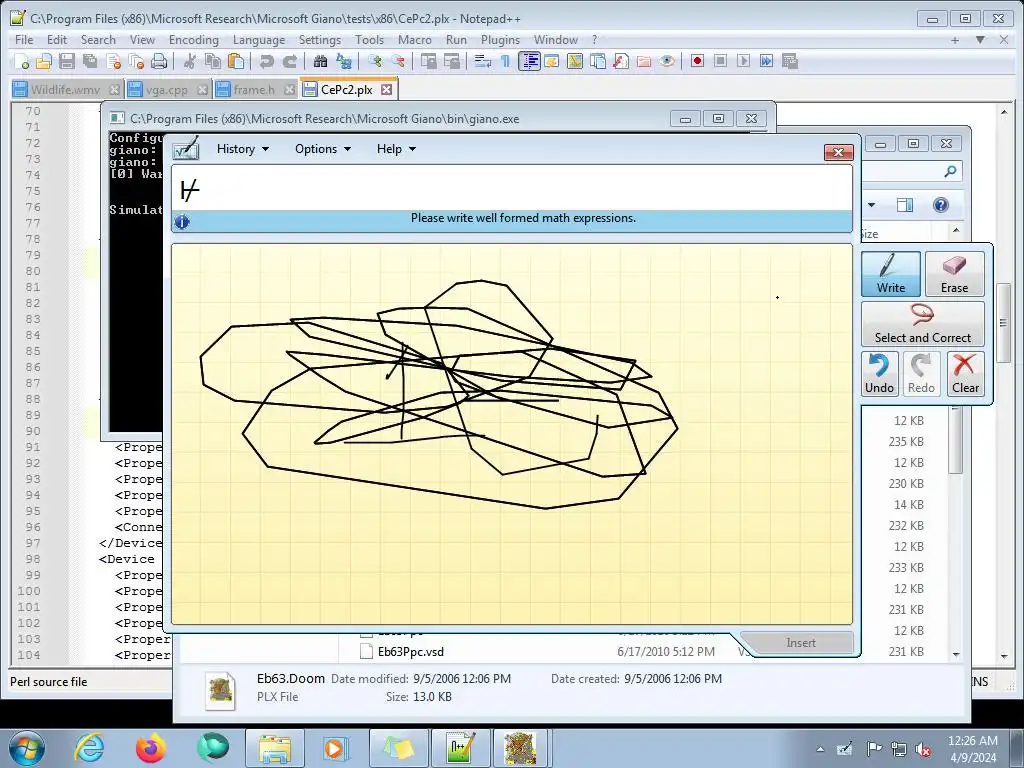Open Internet Explorer from the taskbar

coord(89,748)
